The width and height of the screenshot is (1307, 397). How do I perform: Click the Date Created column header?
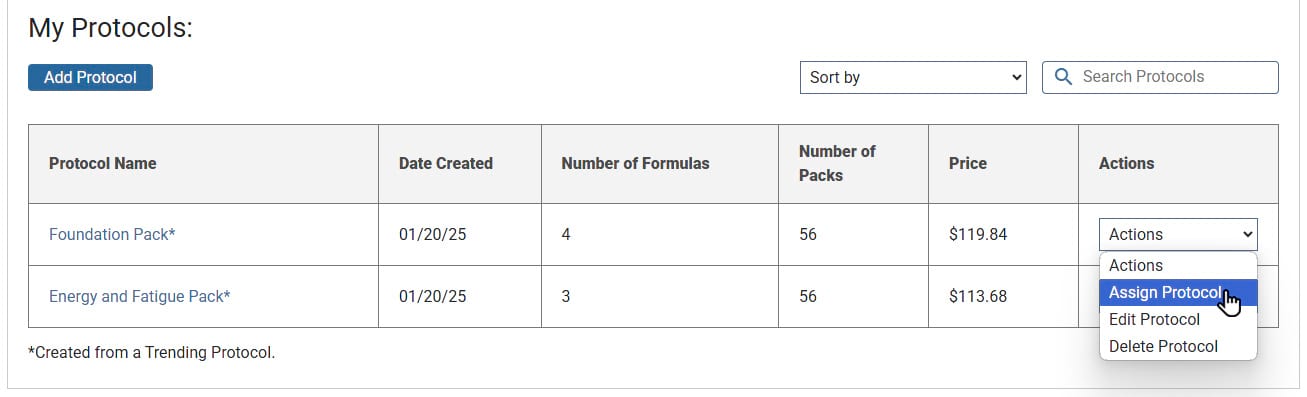[446, 163]
